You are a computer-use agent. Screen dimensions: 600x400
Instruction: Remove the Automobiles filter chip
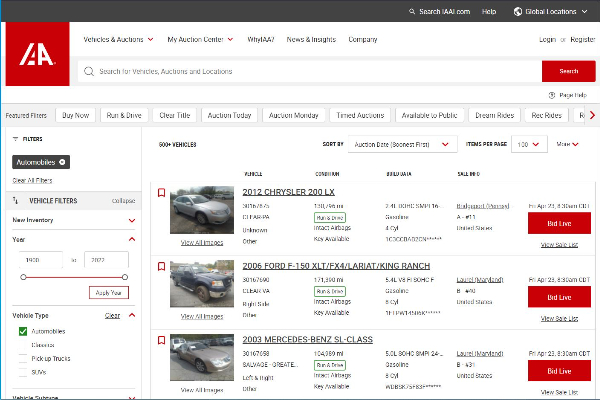pos(62,162)
